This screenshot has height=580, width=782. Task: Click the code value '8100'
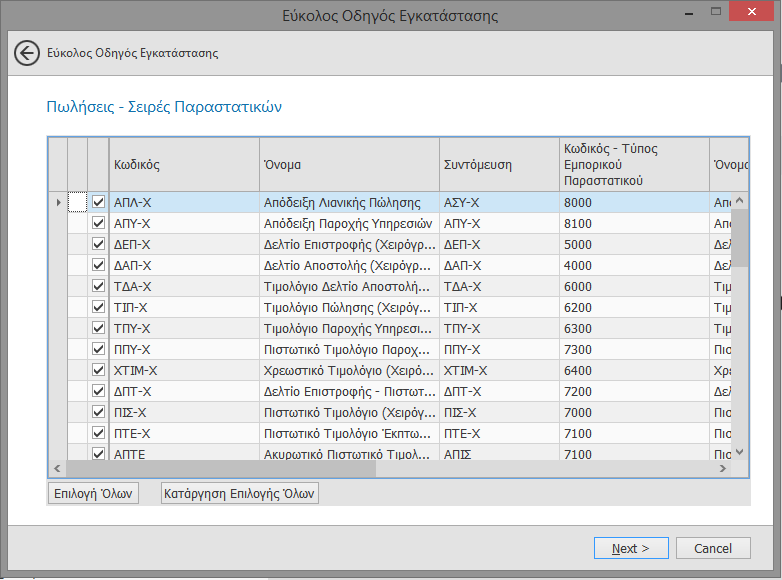(634, 223)
